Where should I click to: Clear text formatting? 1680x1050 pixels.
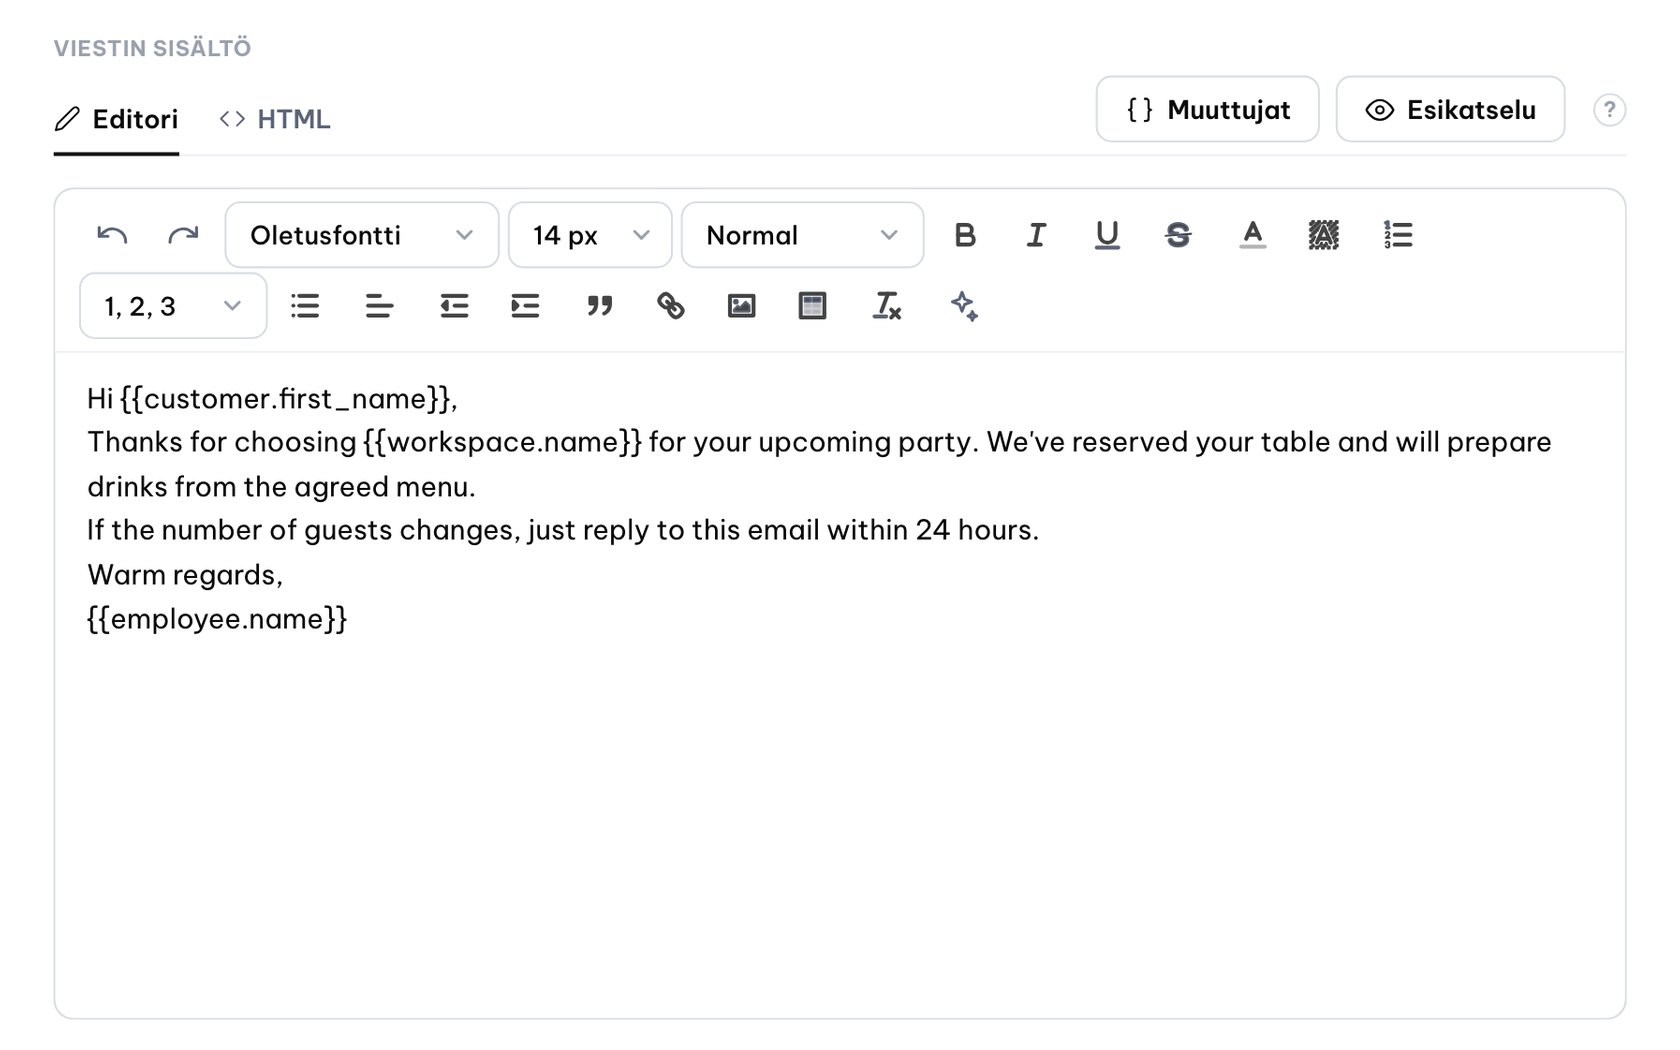point(886,306)
